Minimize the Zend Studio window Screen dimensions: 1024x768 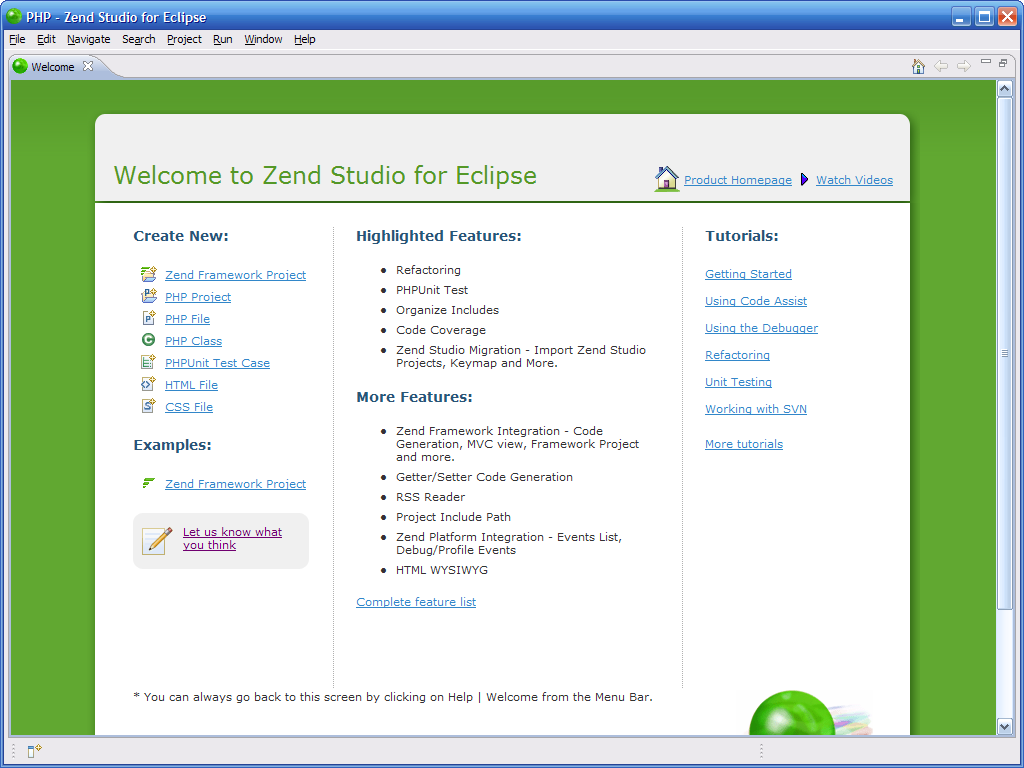[x=961, y=16]
